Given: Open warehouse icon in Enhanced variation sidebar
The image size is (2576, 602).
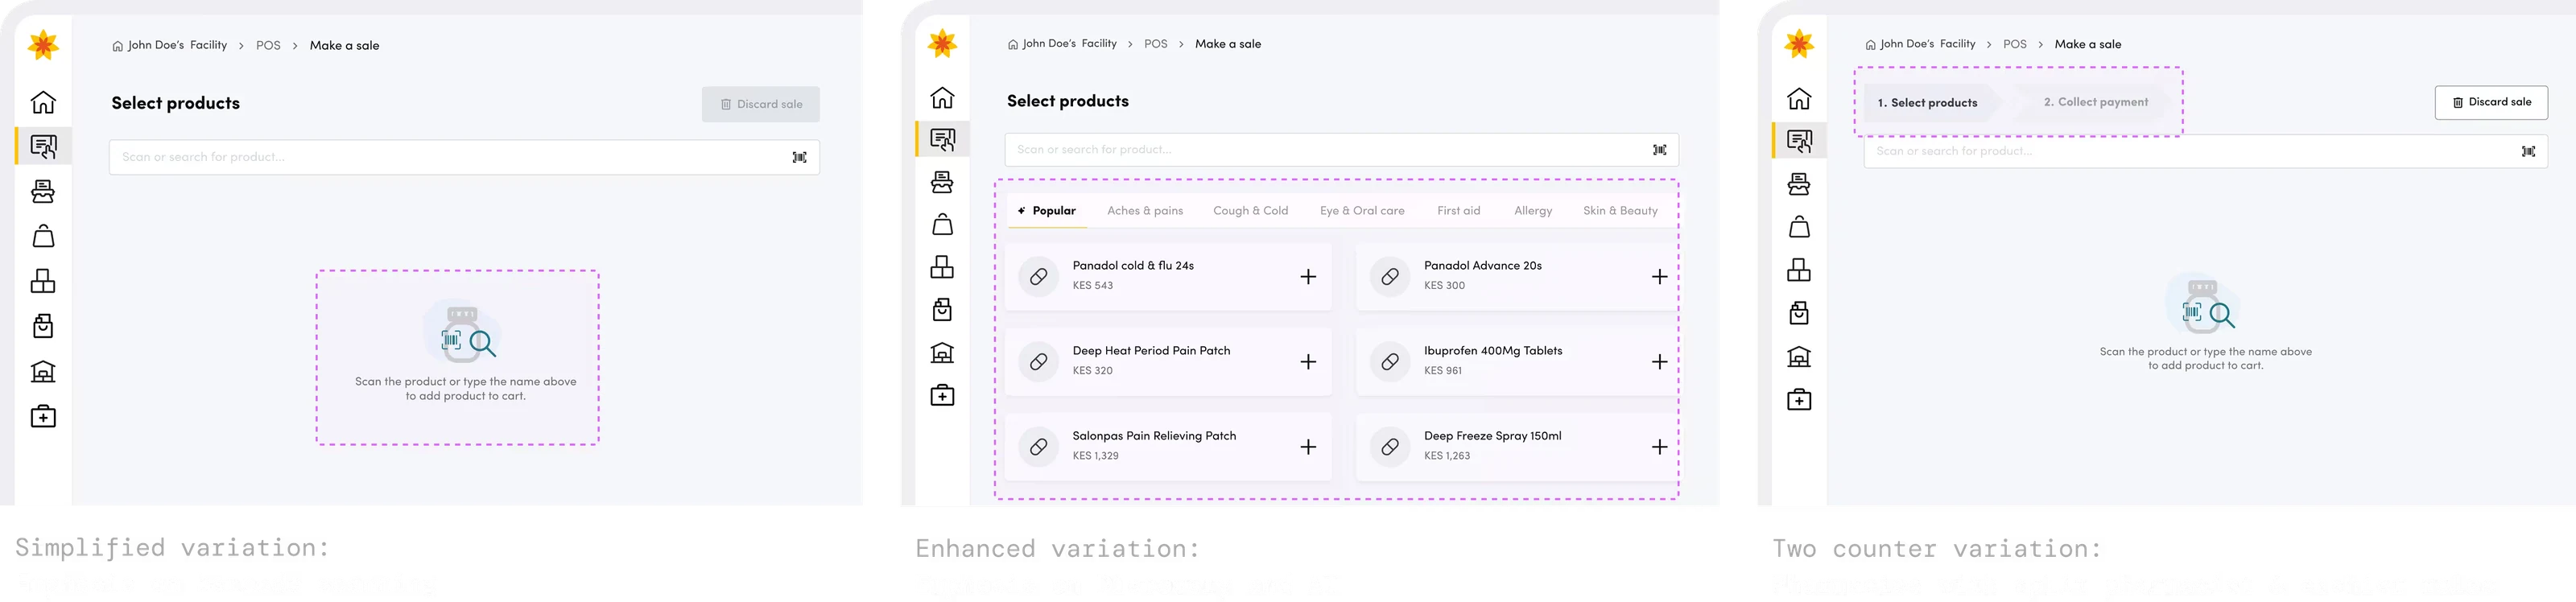Looking at the screenshot, I should pyautogui.click(x=942, y=353).
